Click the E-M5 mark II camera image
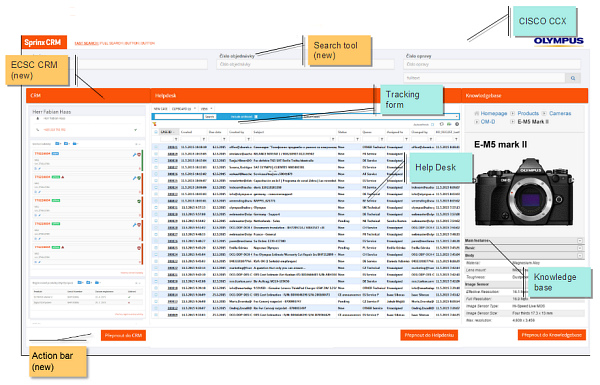 pos(525,192)
